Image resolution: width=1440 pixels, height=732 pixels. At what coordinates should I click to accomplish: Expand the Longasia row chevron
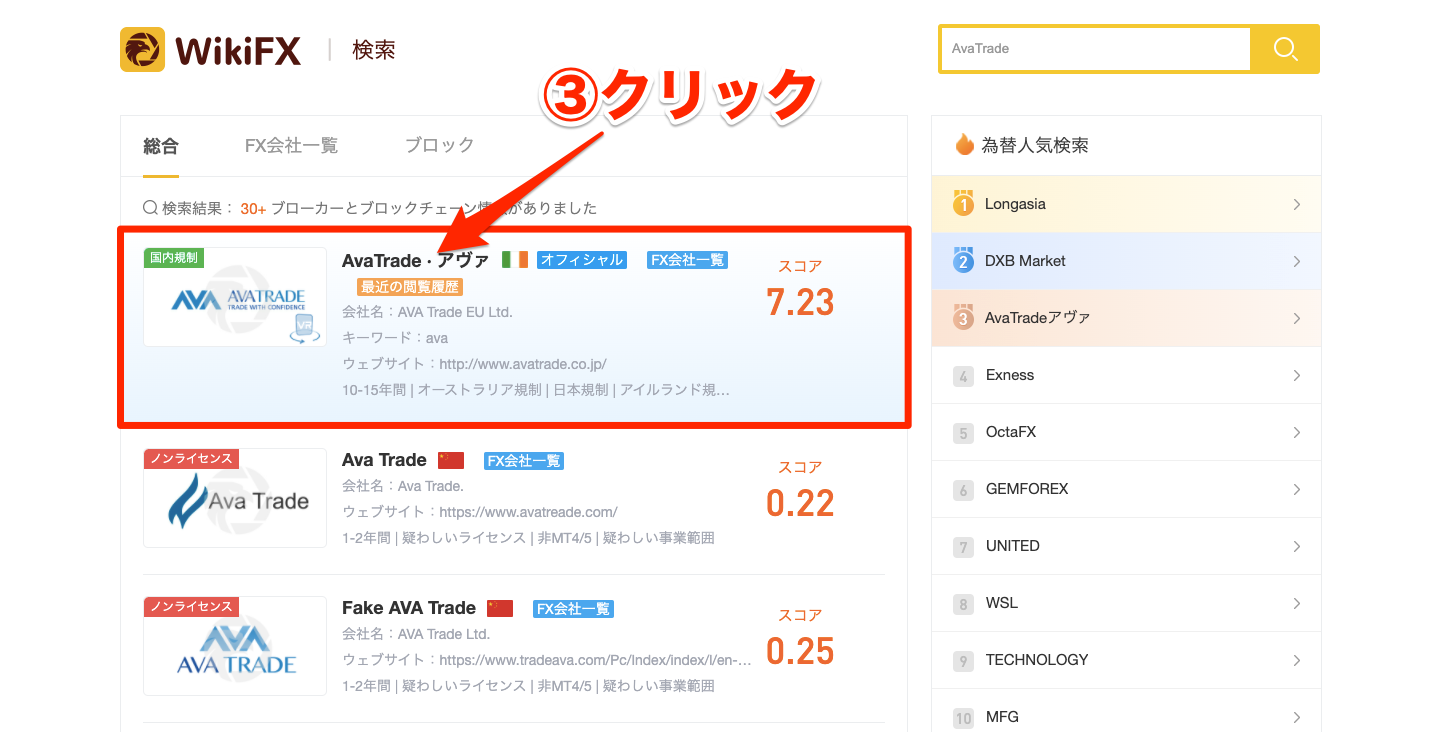pos(1297,204)
